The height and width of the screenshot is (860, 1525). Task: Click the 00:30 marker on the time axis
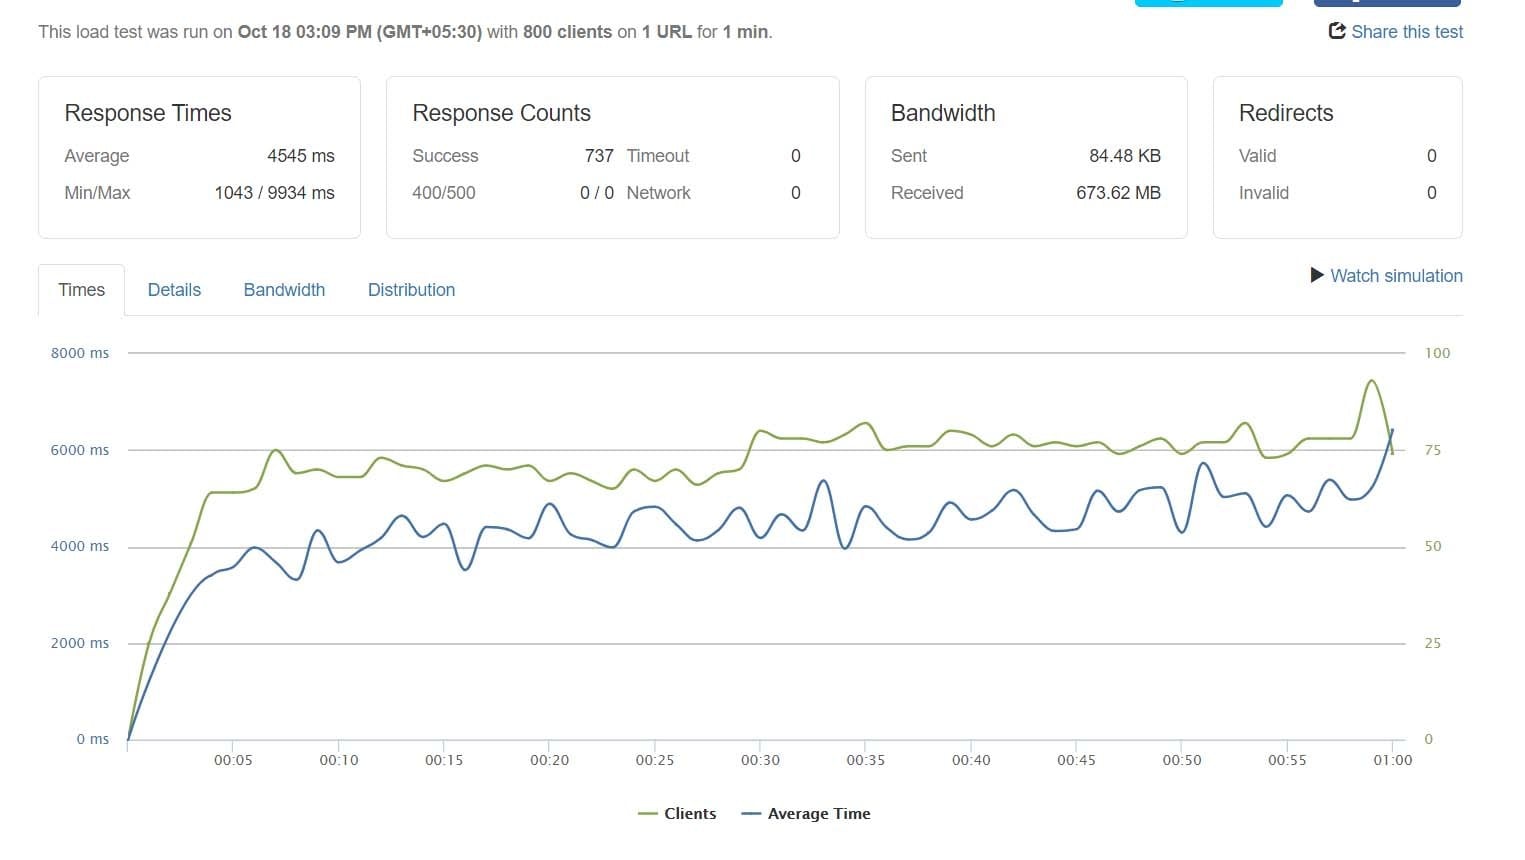tap(760, 760)
